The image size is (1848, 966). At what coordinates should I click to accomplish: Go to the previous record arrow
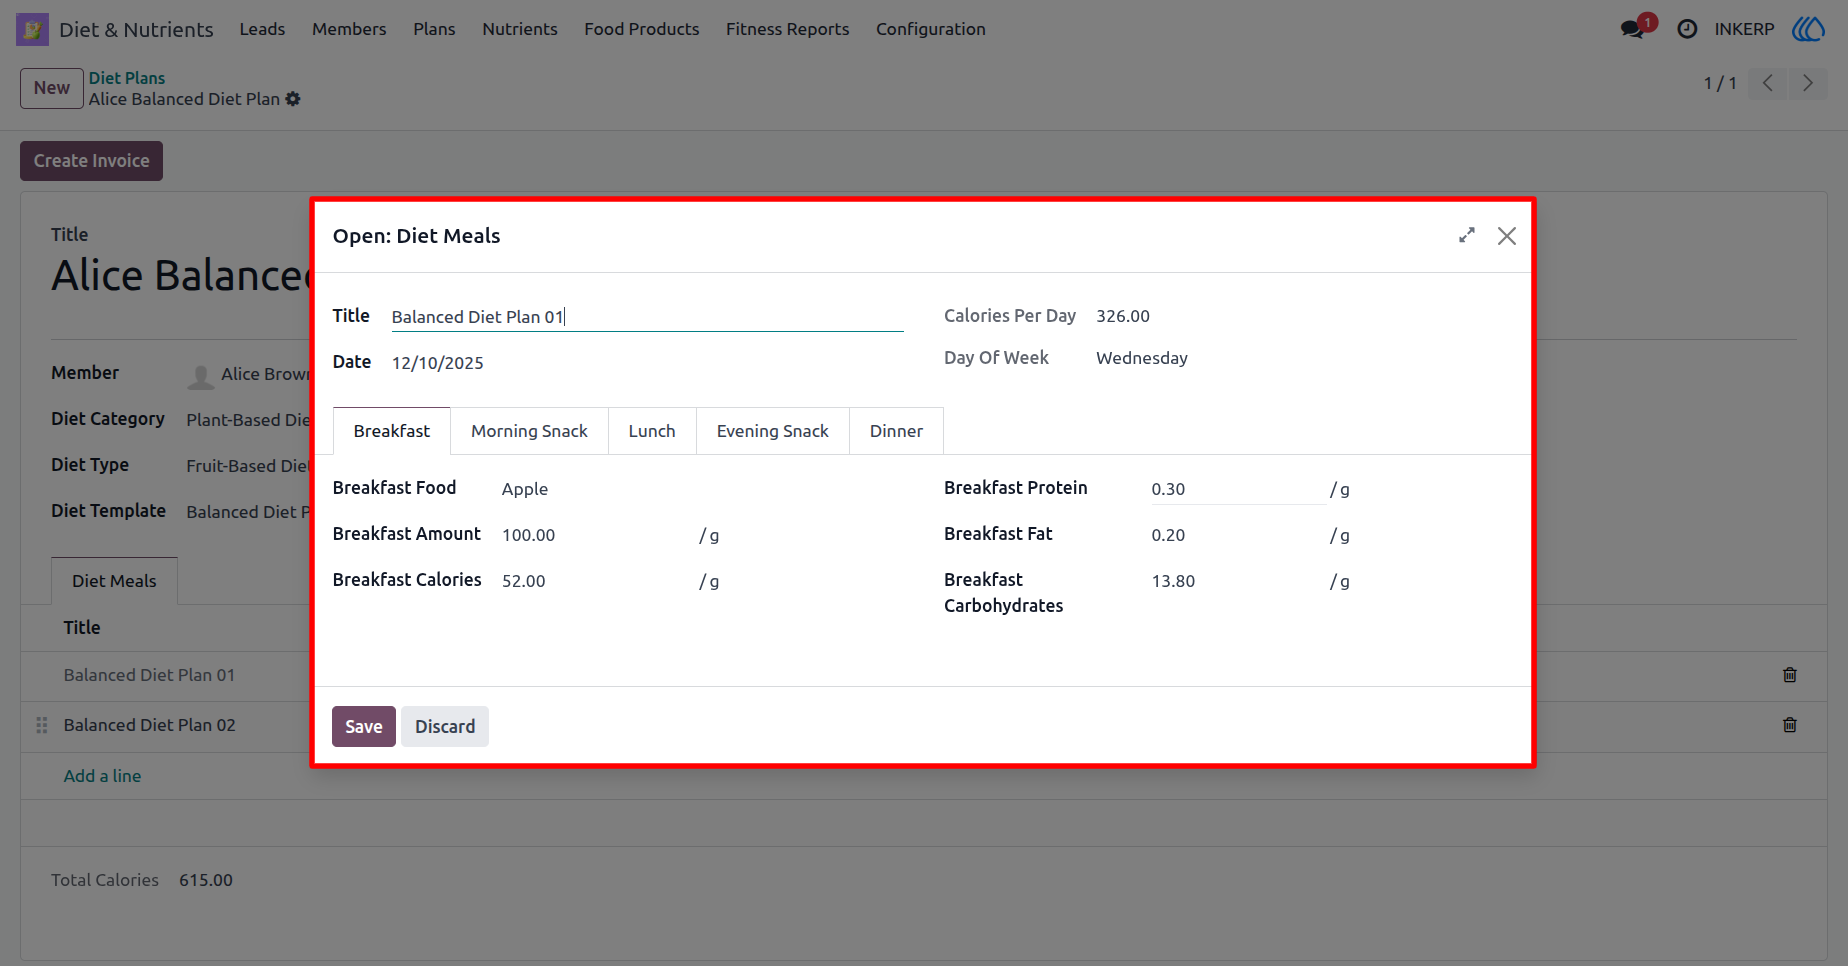point(1768,83)
